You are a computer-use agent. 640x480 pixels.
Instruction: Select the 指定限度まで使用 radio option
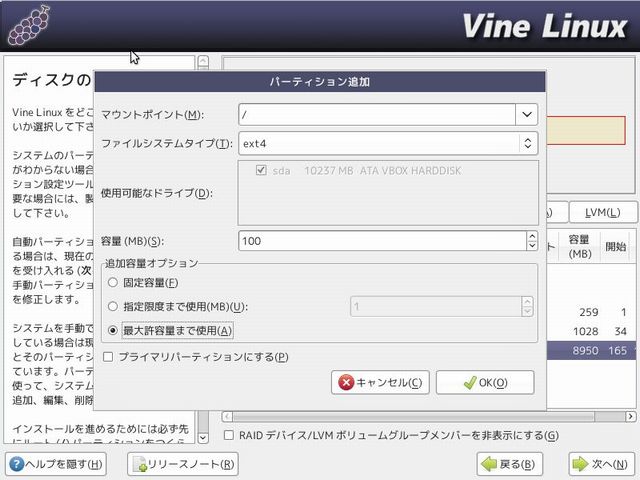tap(112, 306)
